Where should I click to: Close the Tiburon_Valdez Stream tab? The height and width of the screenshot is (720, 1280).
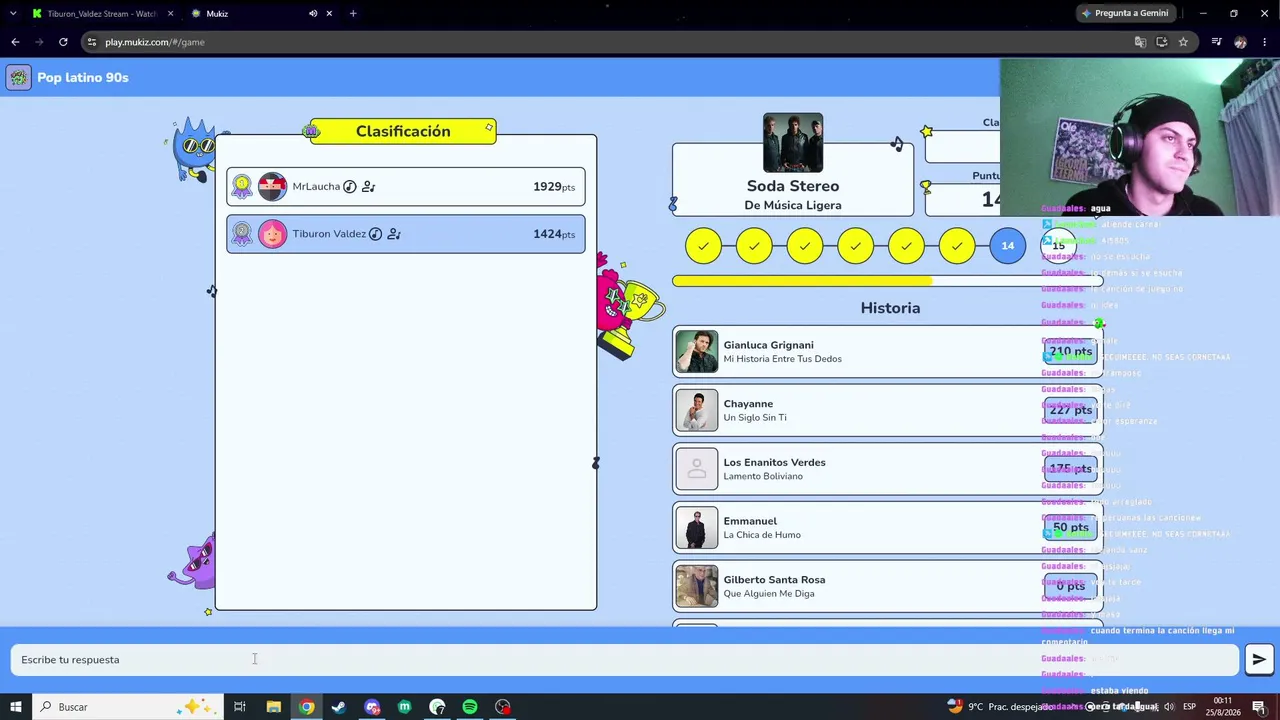[170, 14]
